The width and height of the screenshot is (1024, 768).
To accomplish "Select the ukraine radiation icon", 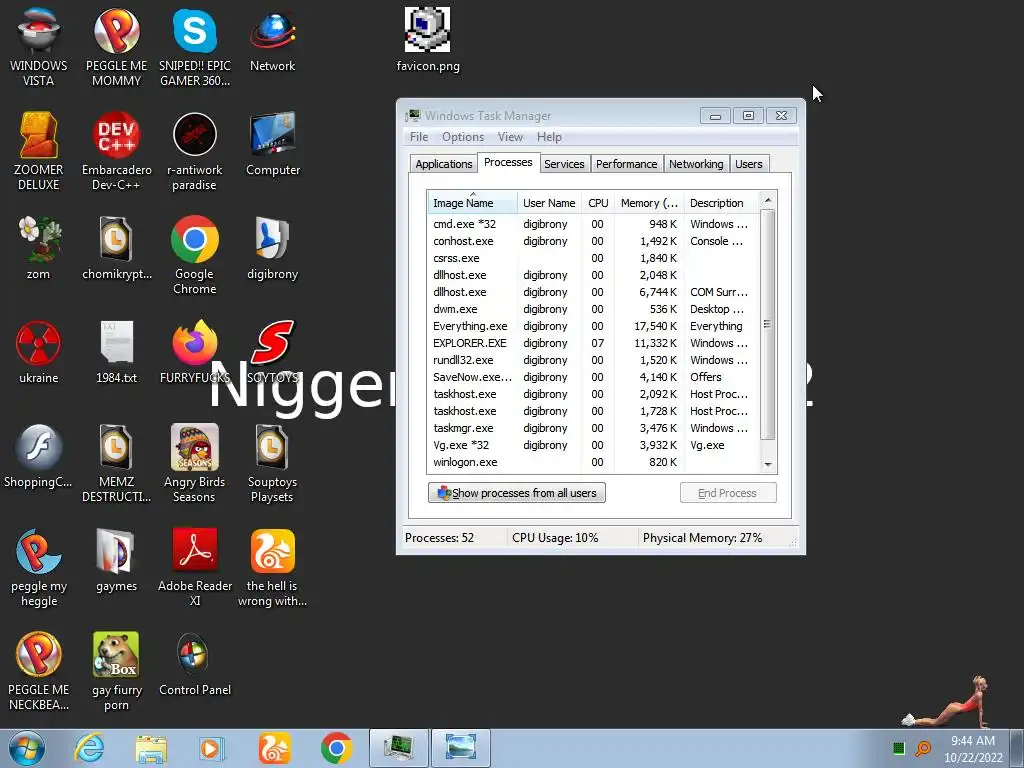I will click(39, 352).
